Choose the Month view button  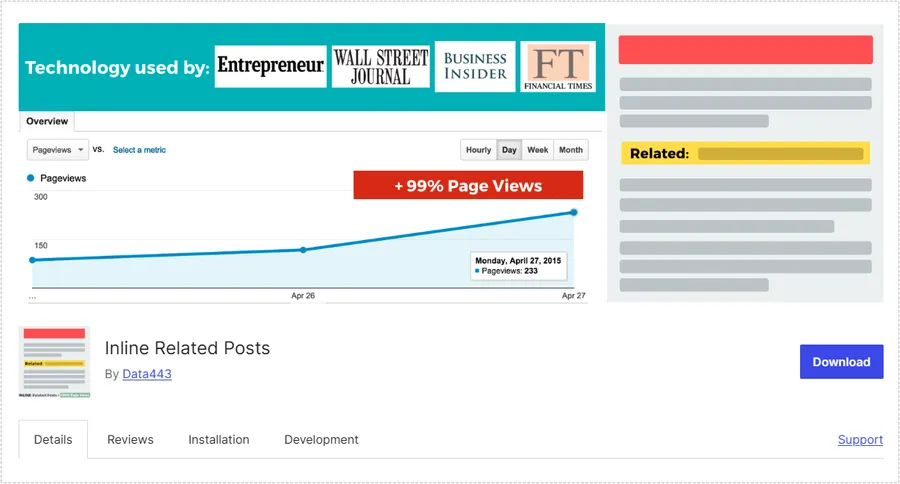click(571, 150)
